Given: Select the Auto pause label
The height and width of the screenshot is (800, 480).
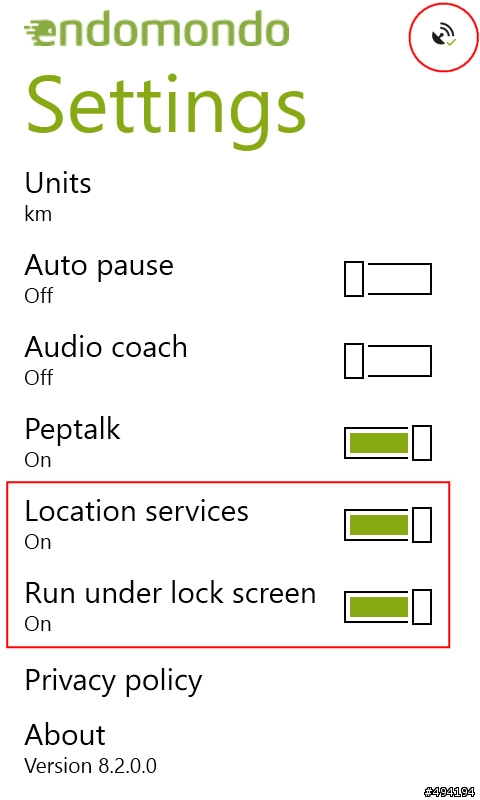Looking at the screenshot, I should pyautogui.click(x=99, y=266).
